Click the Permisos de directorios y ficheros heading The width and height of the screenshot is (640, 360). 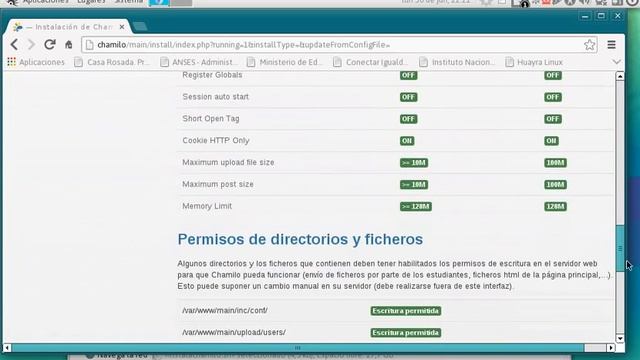click(x=300, y=239)
